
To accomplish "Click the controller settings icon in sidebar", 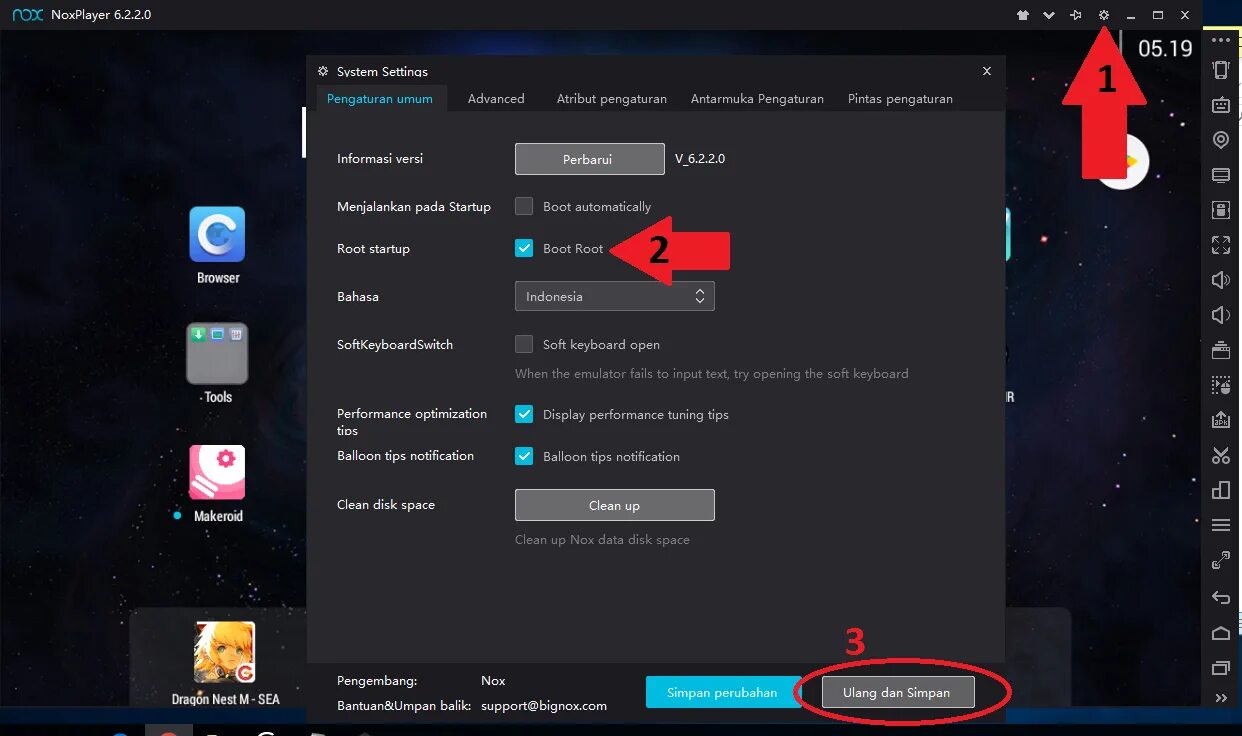I will tap(1221, 210).
